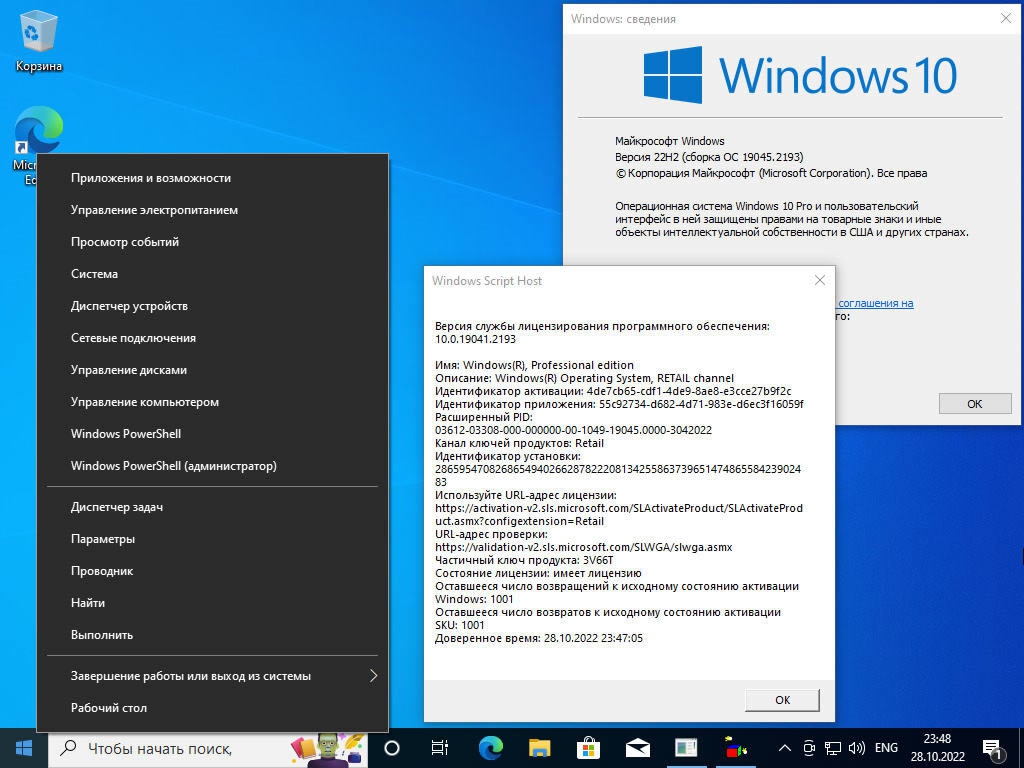Launch Windows PowerShell (администратор)
Viewport: 1024px width, 768px height.
click(212, 466)
